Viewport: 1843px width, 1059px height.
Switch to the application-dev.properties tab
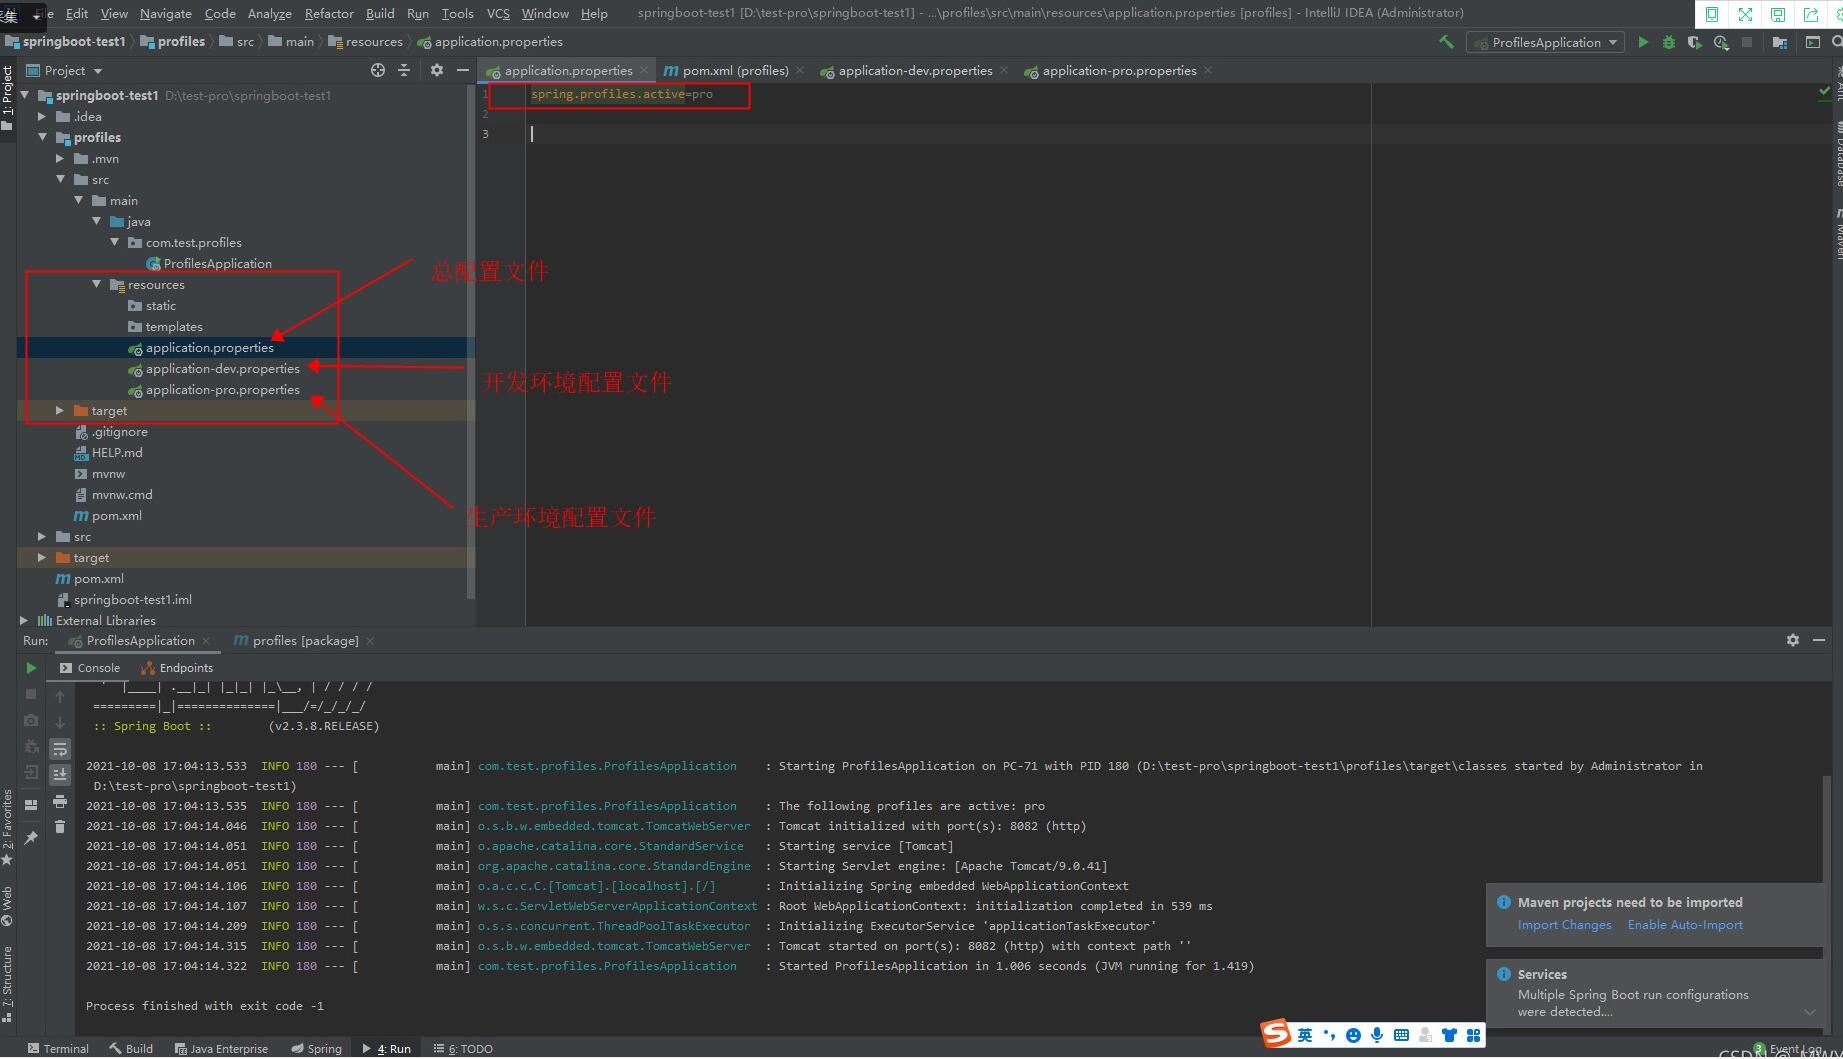point(915,70)
